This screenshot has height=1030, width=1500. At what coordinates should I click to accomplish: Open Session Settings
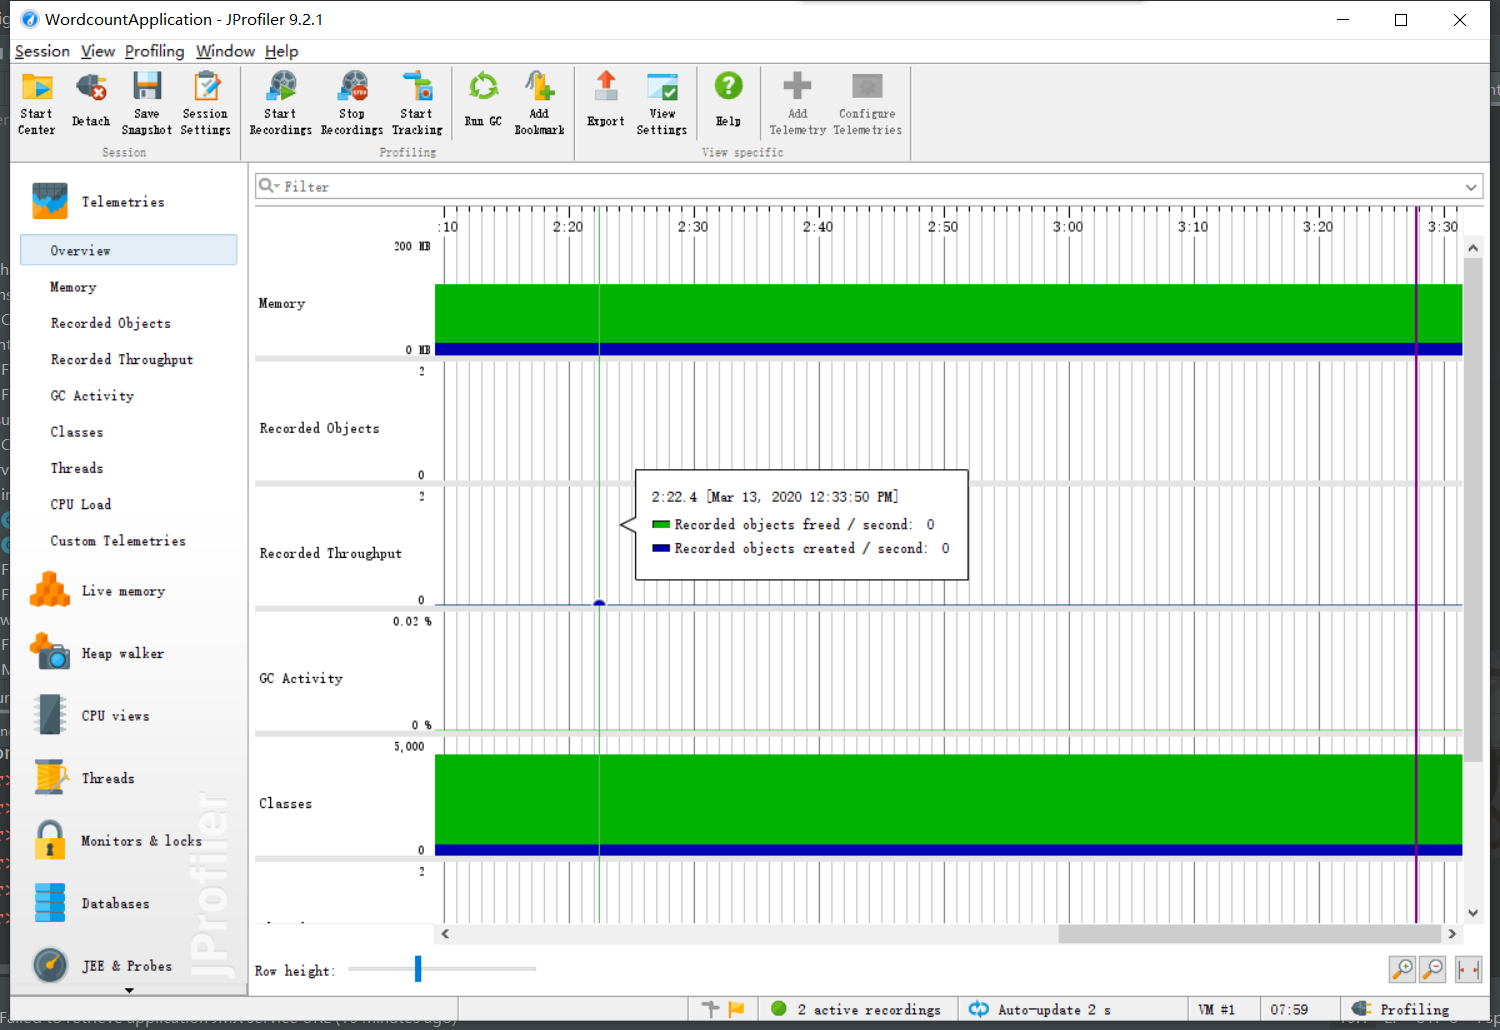pos(206,103)
